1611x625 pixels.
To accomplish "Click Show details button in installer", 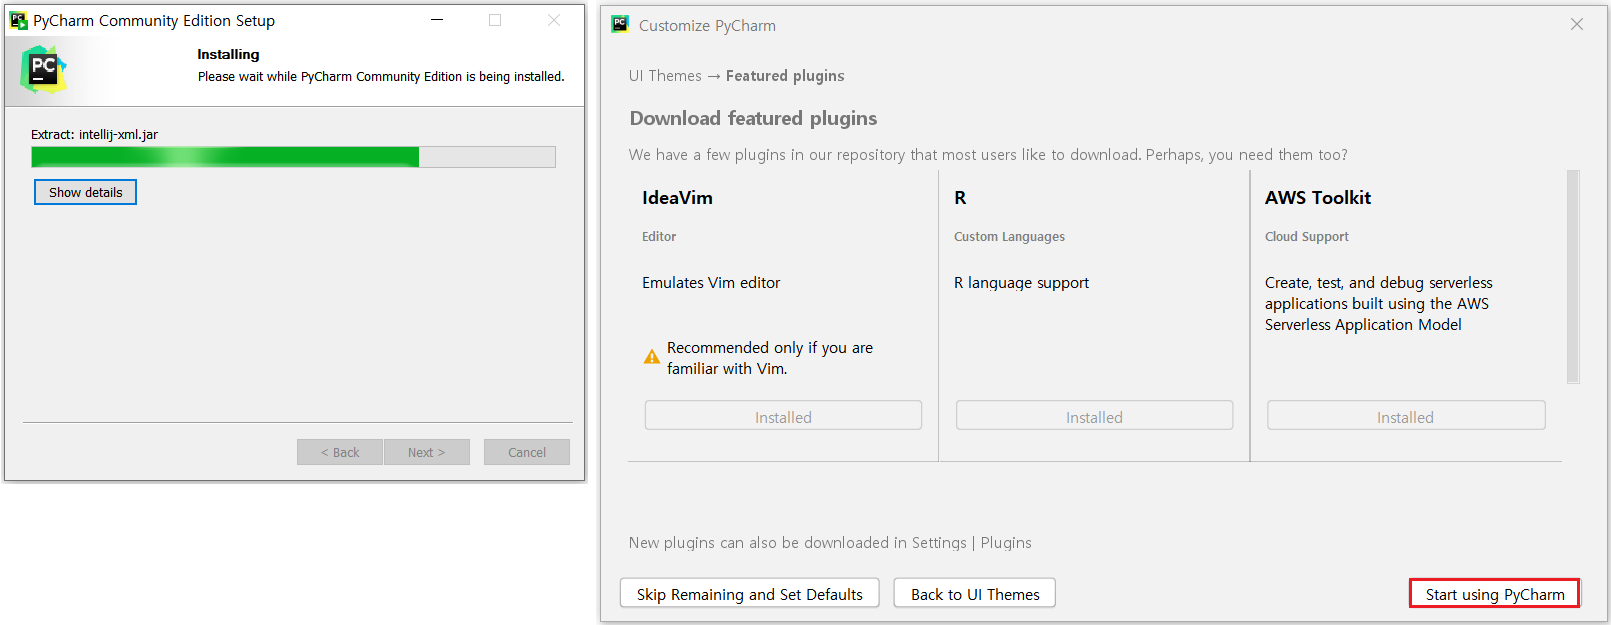I will (85, 192).
